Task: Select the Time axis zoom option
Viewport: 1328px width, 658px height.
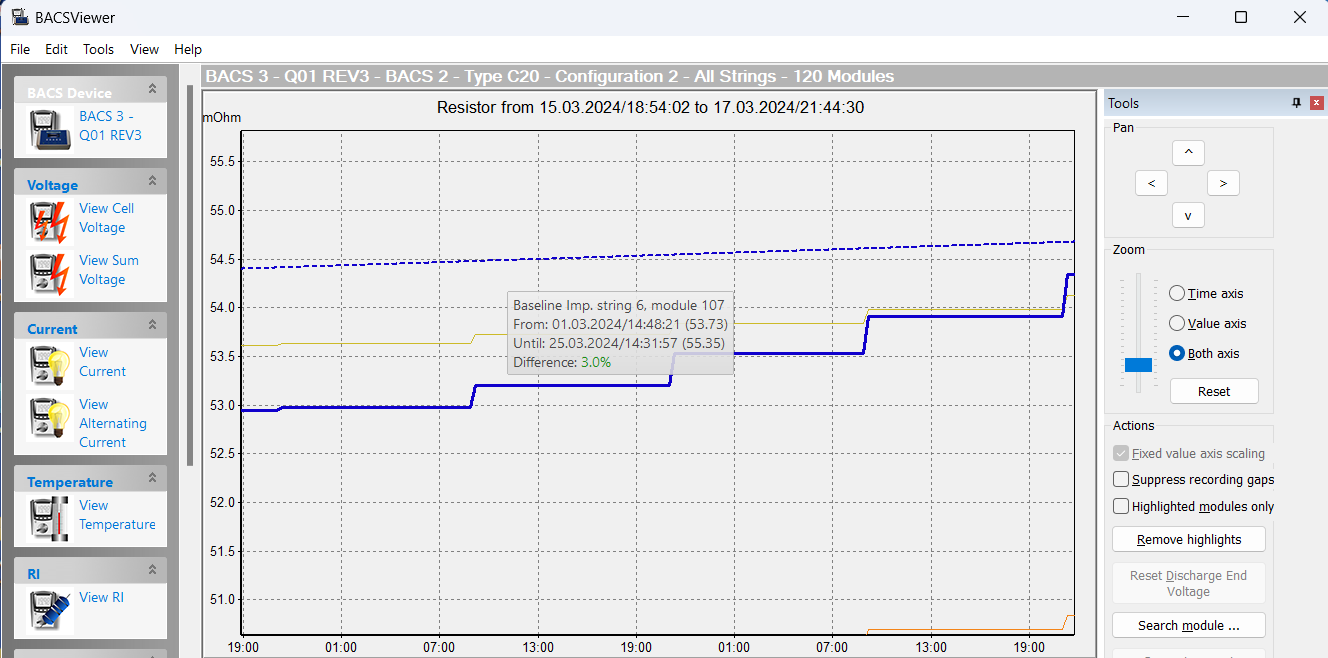Action: coord(1177,293)
